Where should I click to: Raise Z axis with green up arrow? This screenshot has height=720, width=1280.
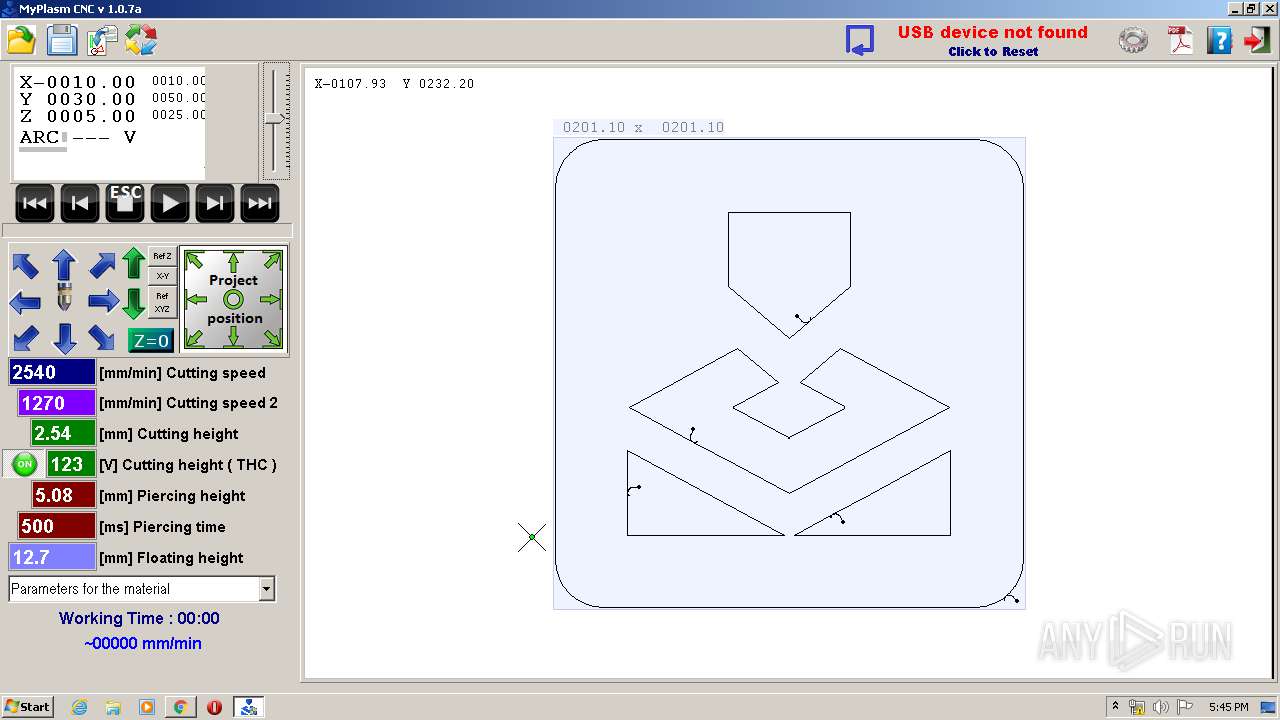(x=134, y=264)
